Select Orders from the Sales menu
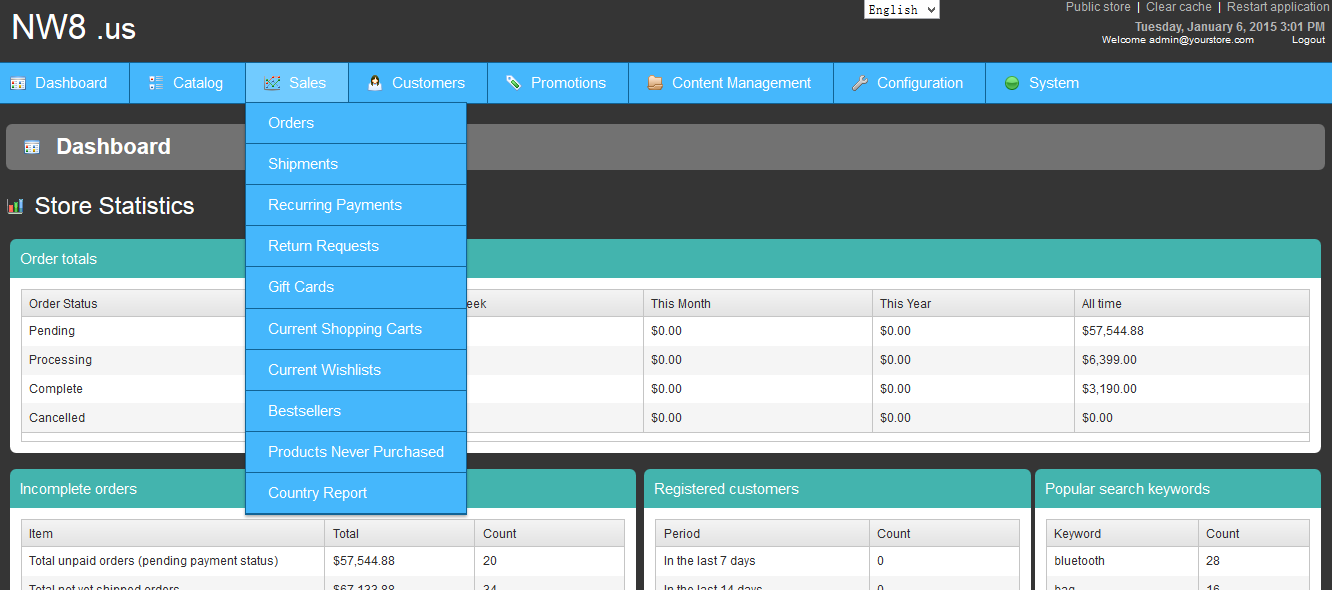 [291, 123]
